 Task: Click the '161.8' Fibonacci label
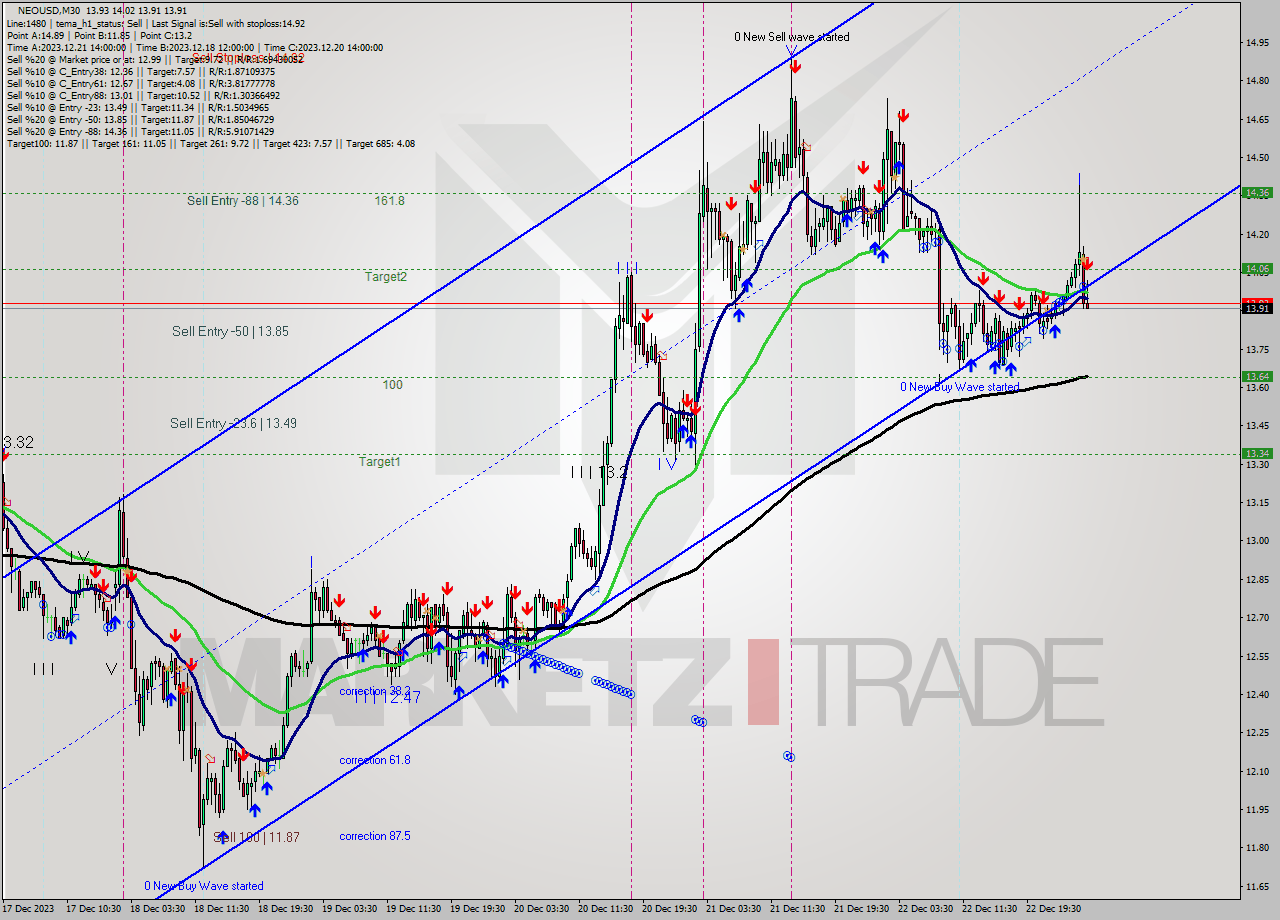point(390,201)
